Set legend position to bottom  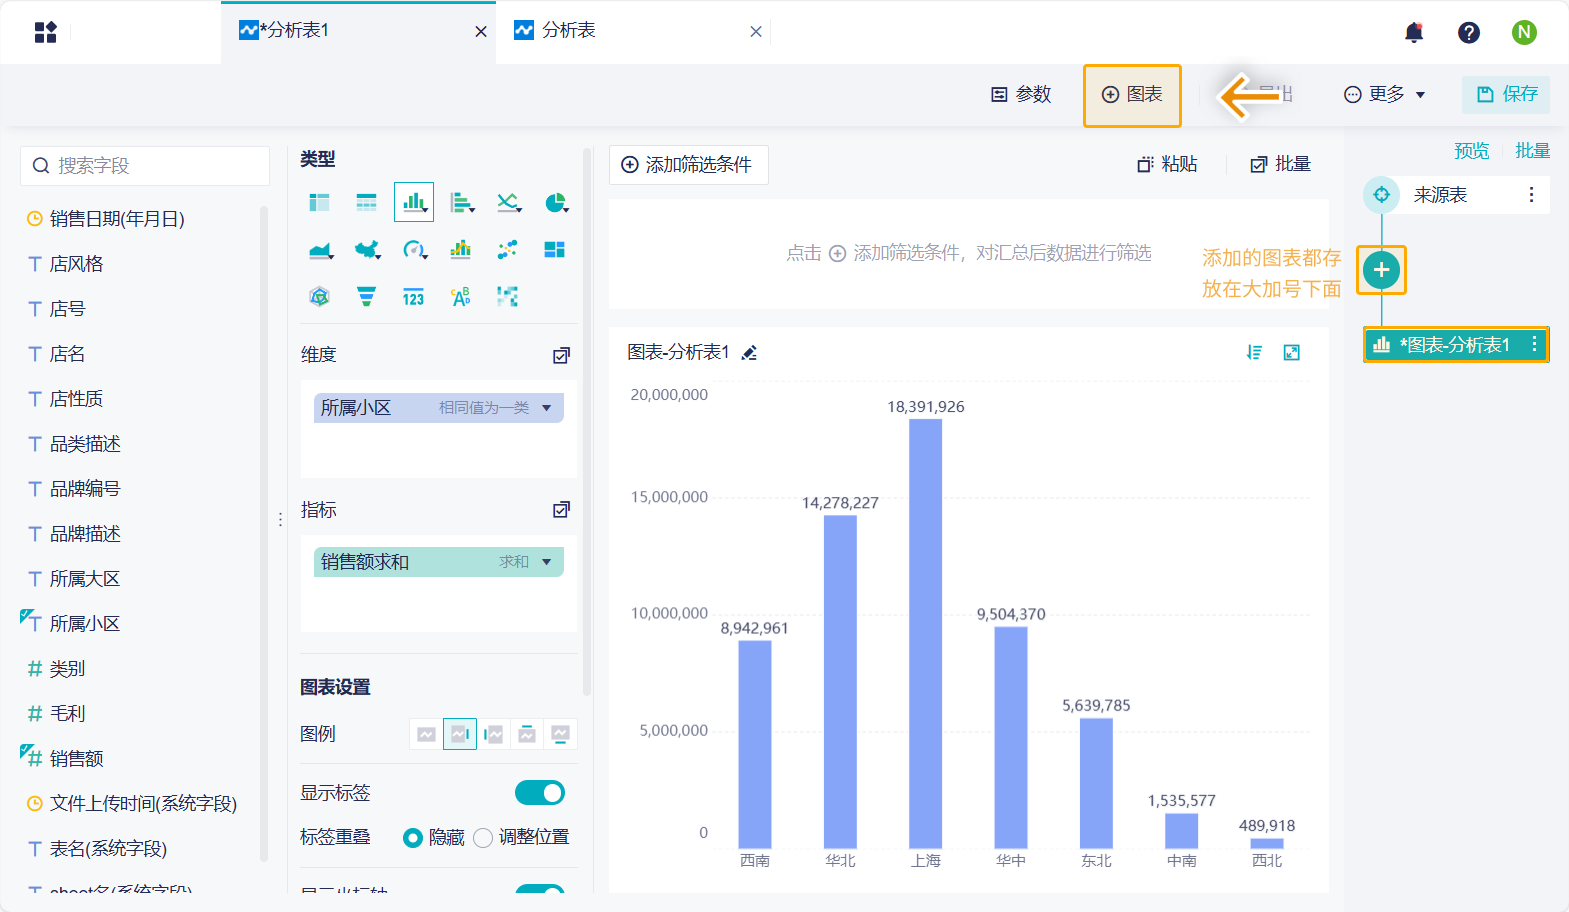(x=561, y=734)
